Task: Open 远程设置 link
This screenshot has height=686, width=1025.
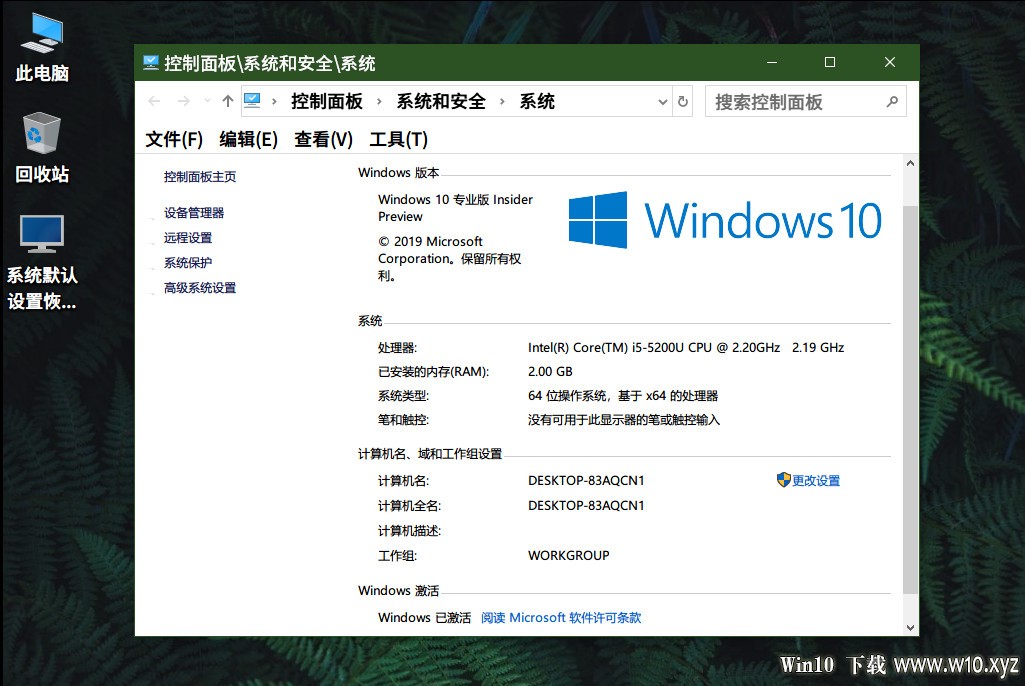Action: pyautogui.click(x=188, y=237)
